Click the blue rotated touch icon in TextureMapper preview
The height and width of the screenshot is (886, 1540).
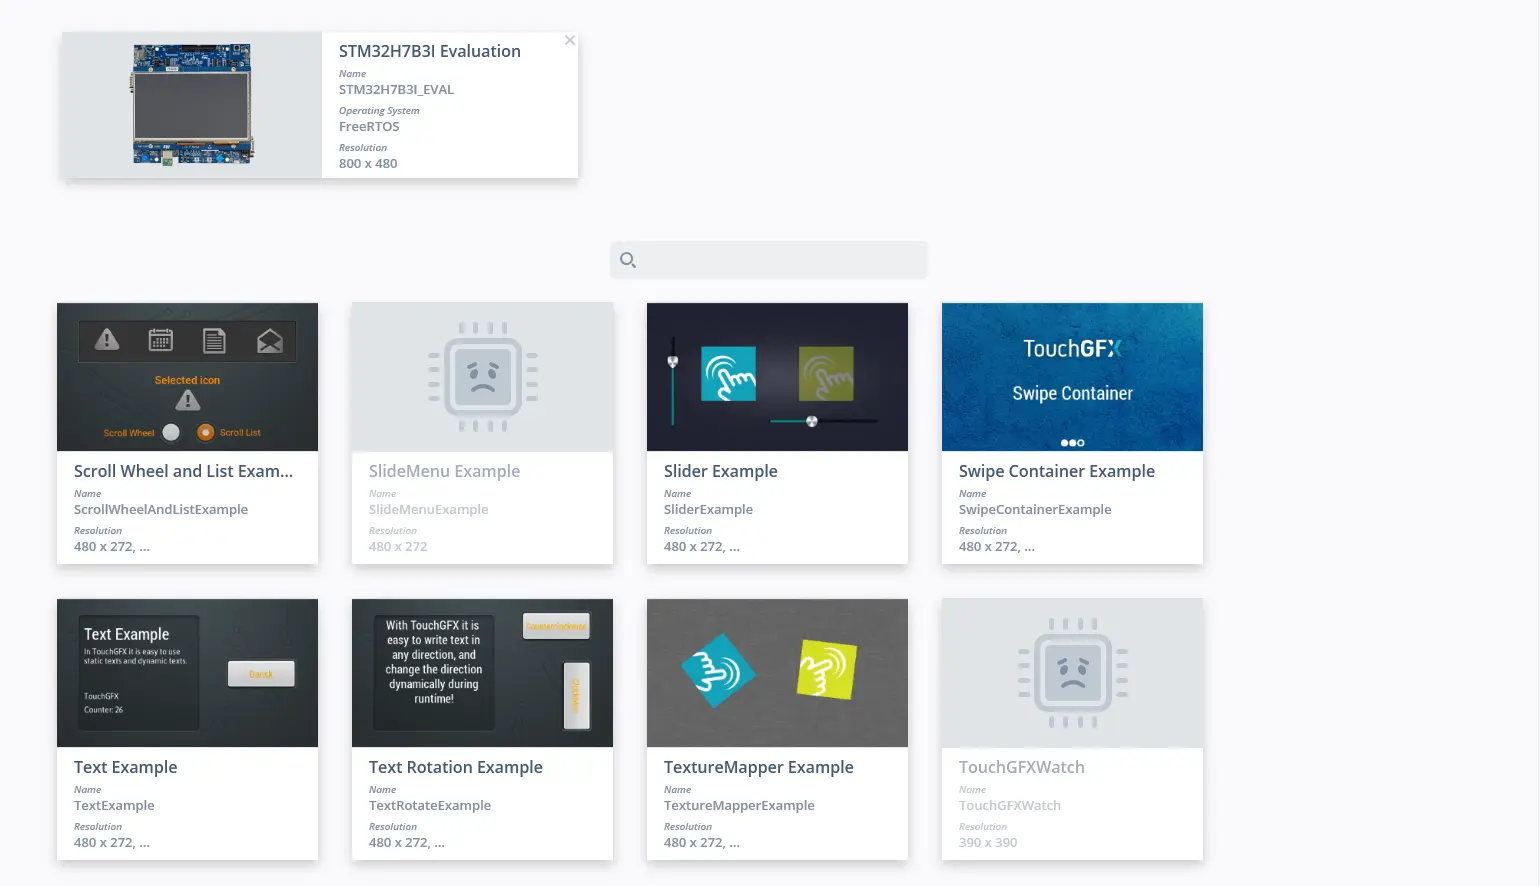click(718, 671)
